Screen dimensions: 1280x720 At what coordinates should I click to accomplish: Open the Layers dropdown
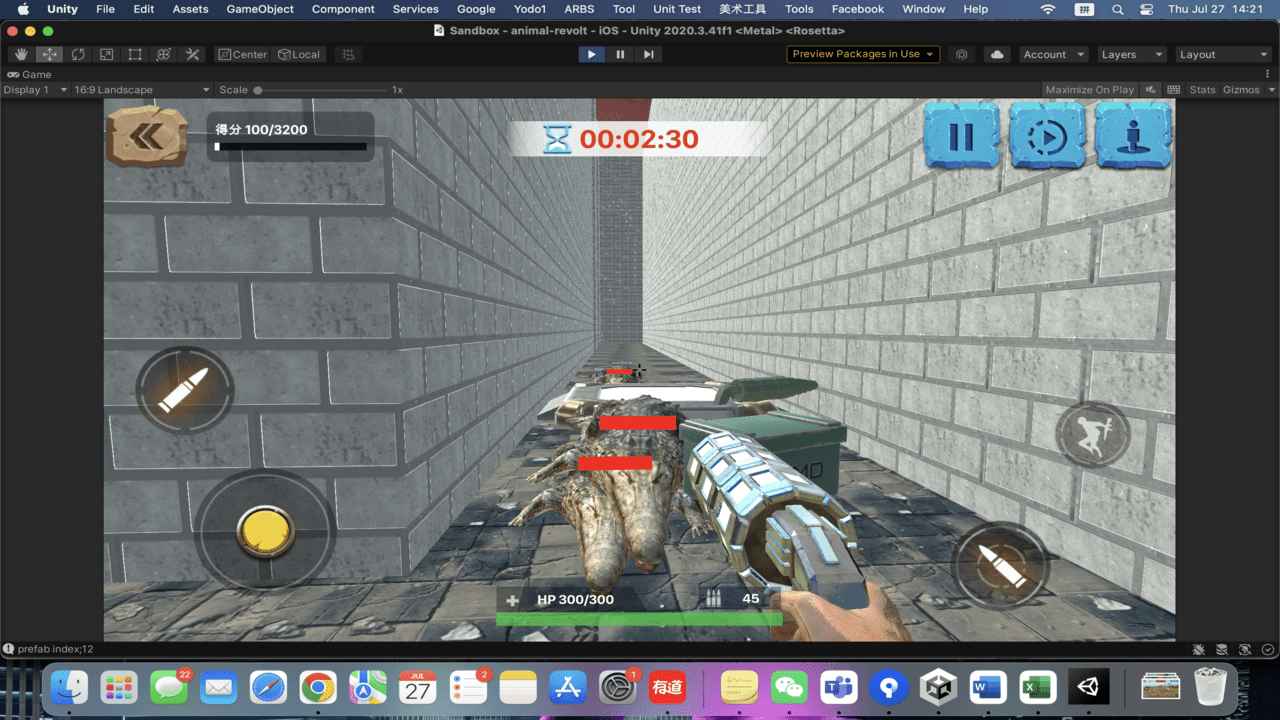pyautogui.click(x=1131, y=54)
